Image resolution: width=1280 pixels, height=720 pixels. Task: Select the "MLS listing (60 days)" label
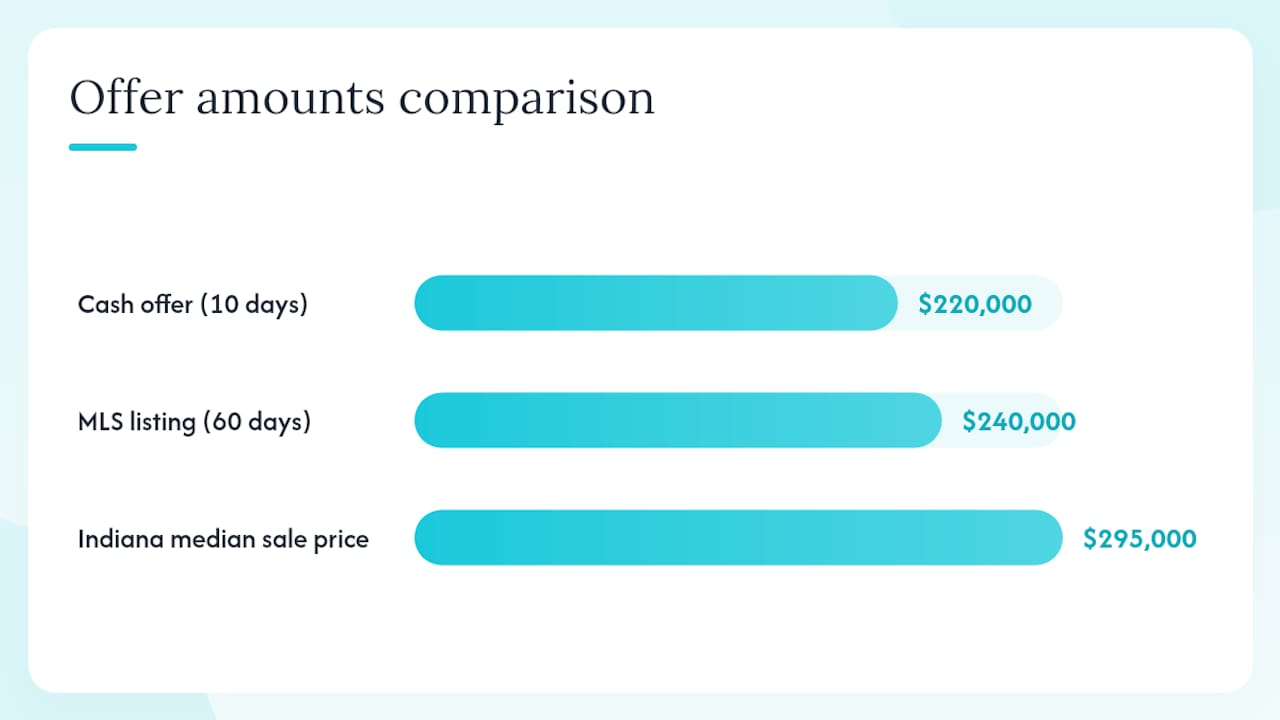click(194, 421)
